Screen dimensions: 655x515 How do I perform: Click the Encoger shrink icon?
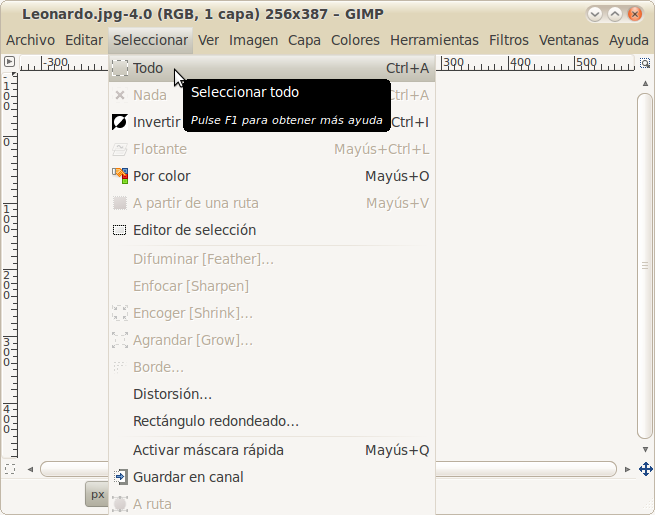click(x=120, y=313)
